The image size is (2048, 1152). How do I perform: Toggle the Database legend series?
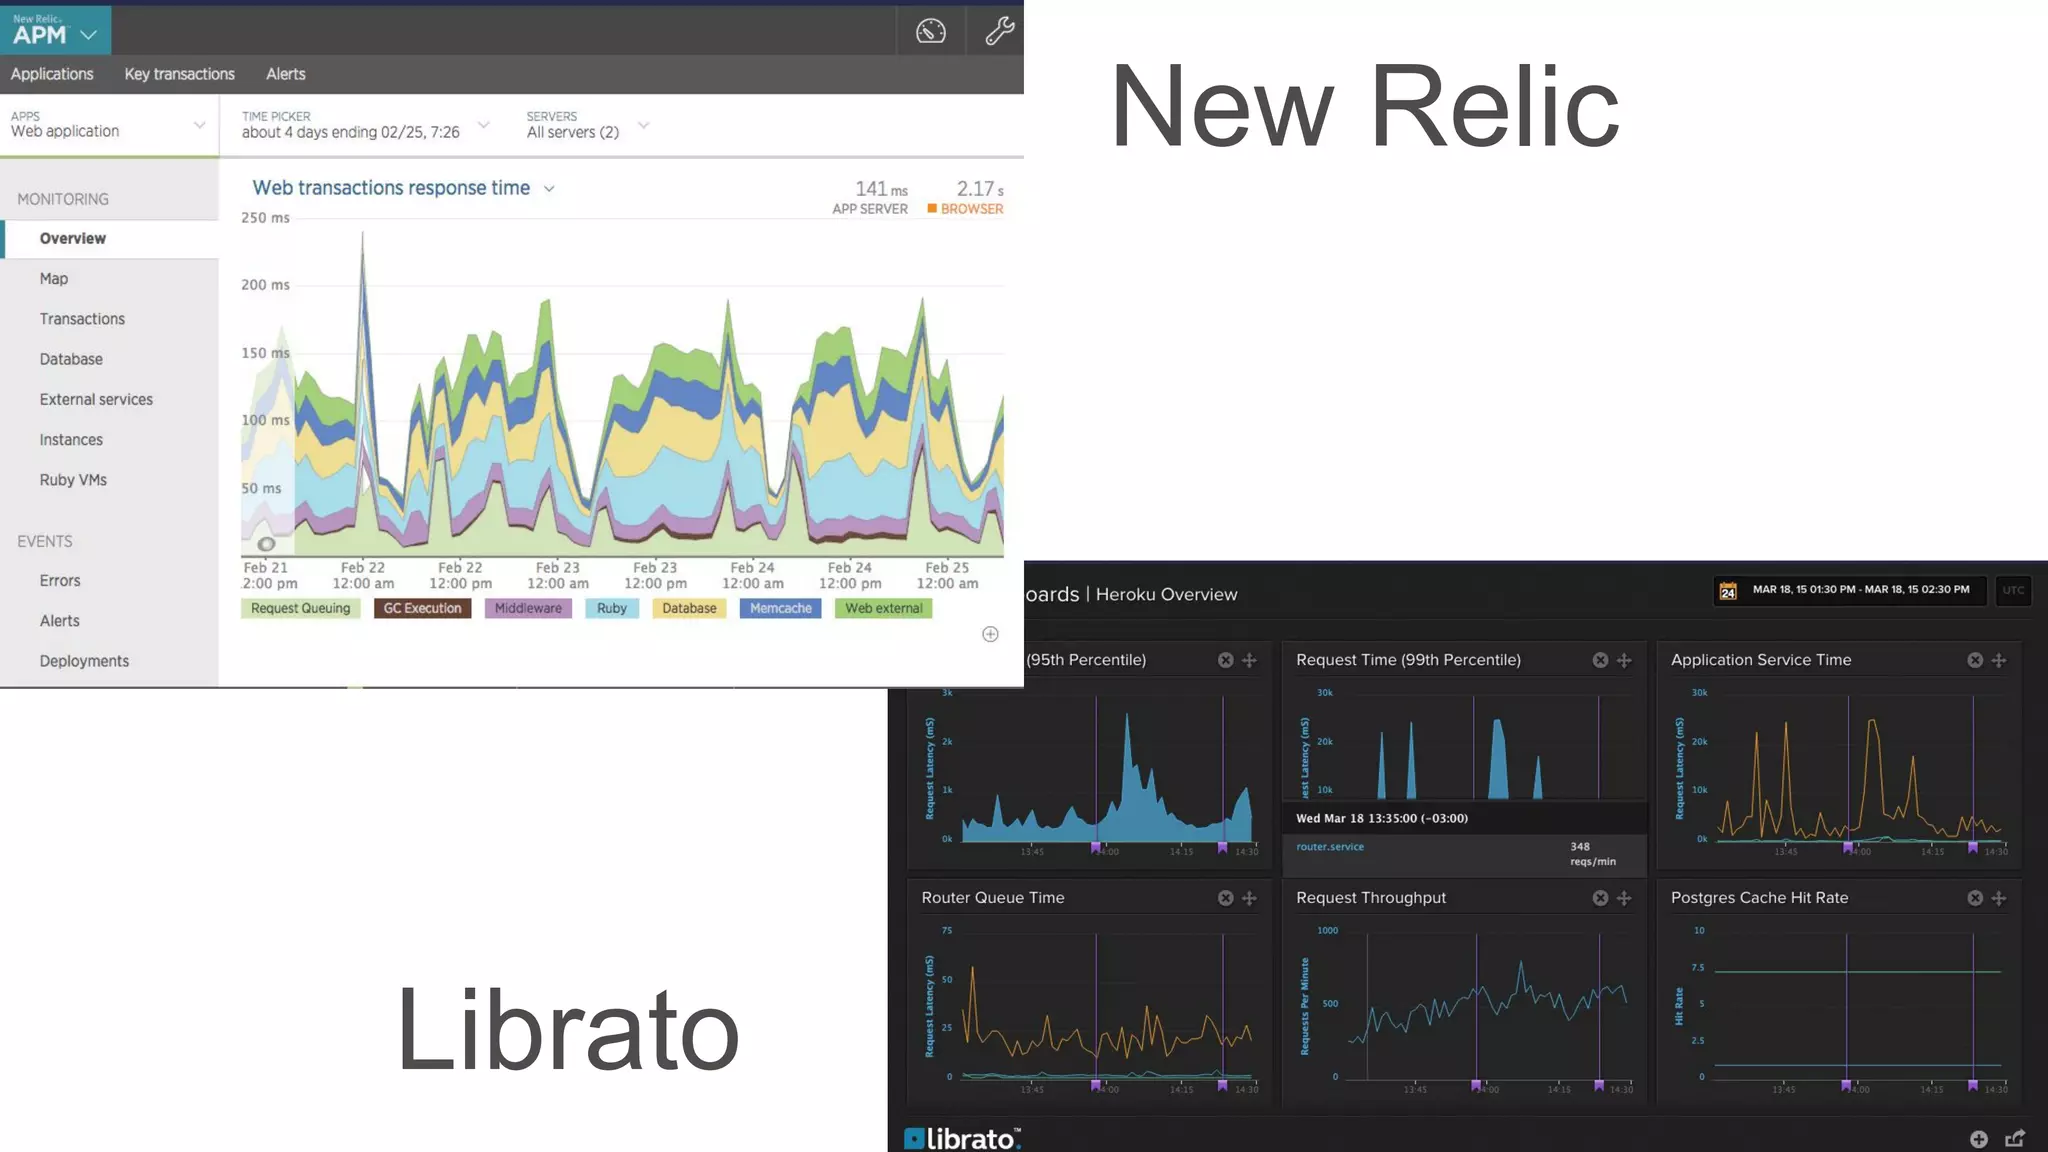click(689, 608)
